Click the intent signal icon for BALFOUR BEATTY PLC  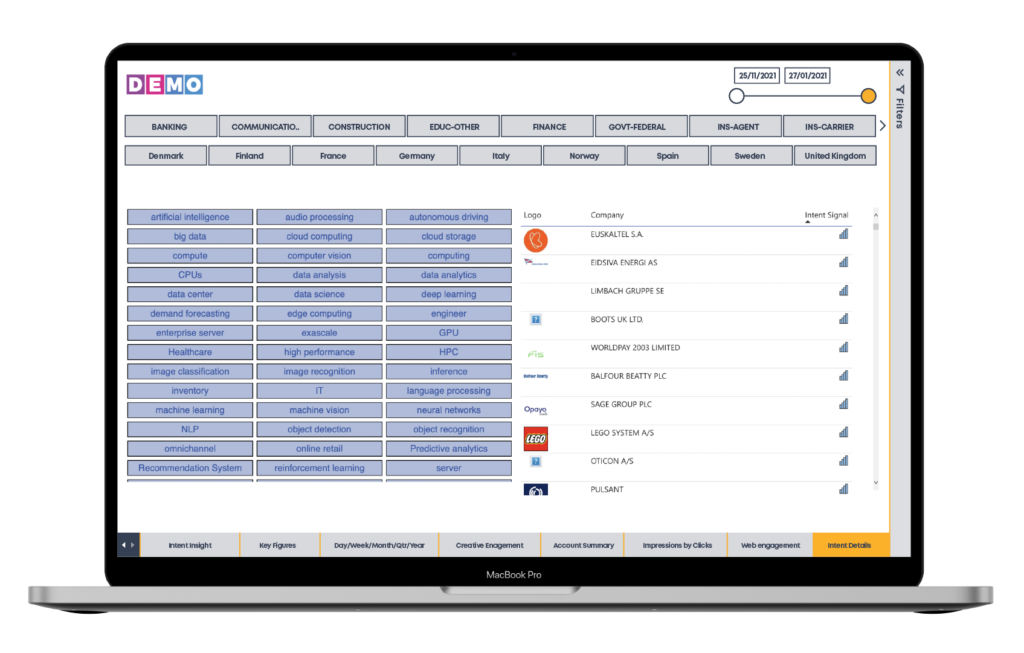(843, 375)
